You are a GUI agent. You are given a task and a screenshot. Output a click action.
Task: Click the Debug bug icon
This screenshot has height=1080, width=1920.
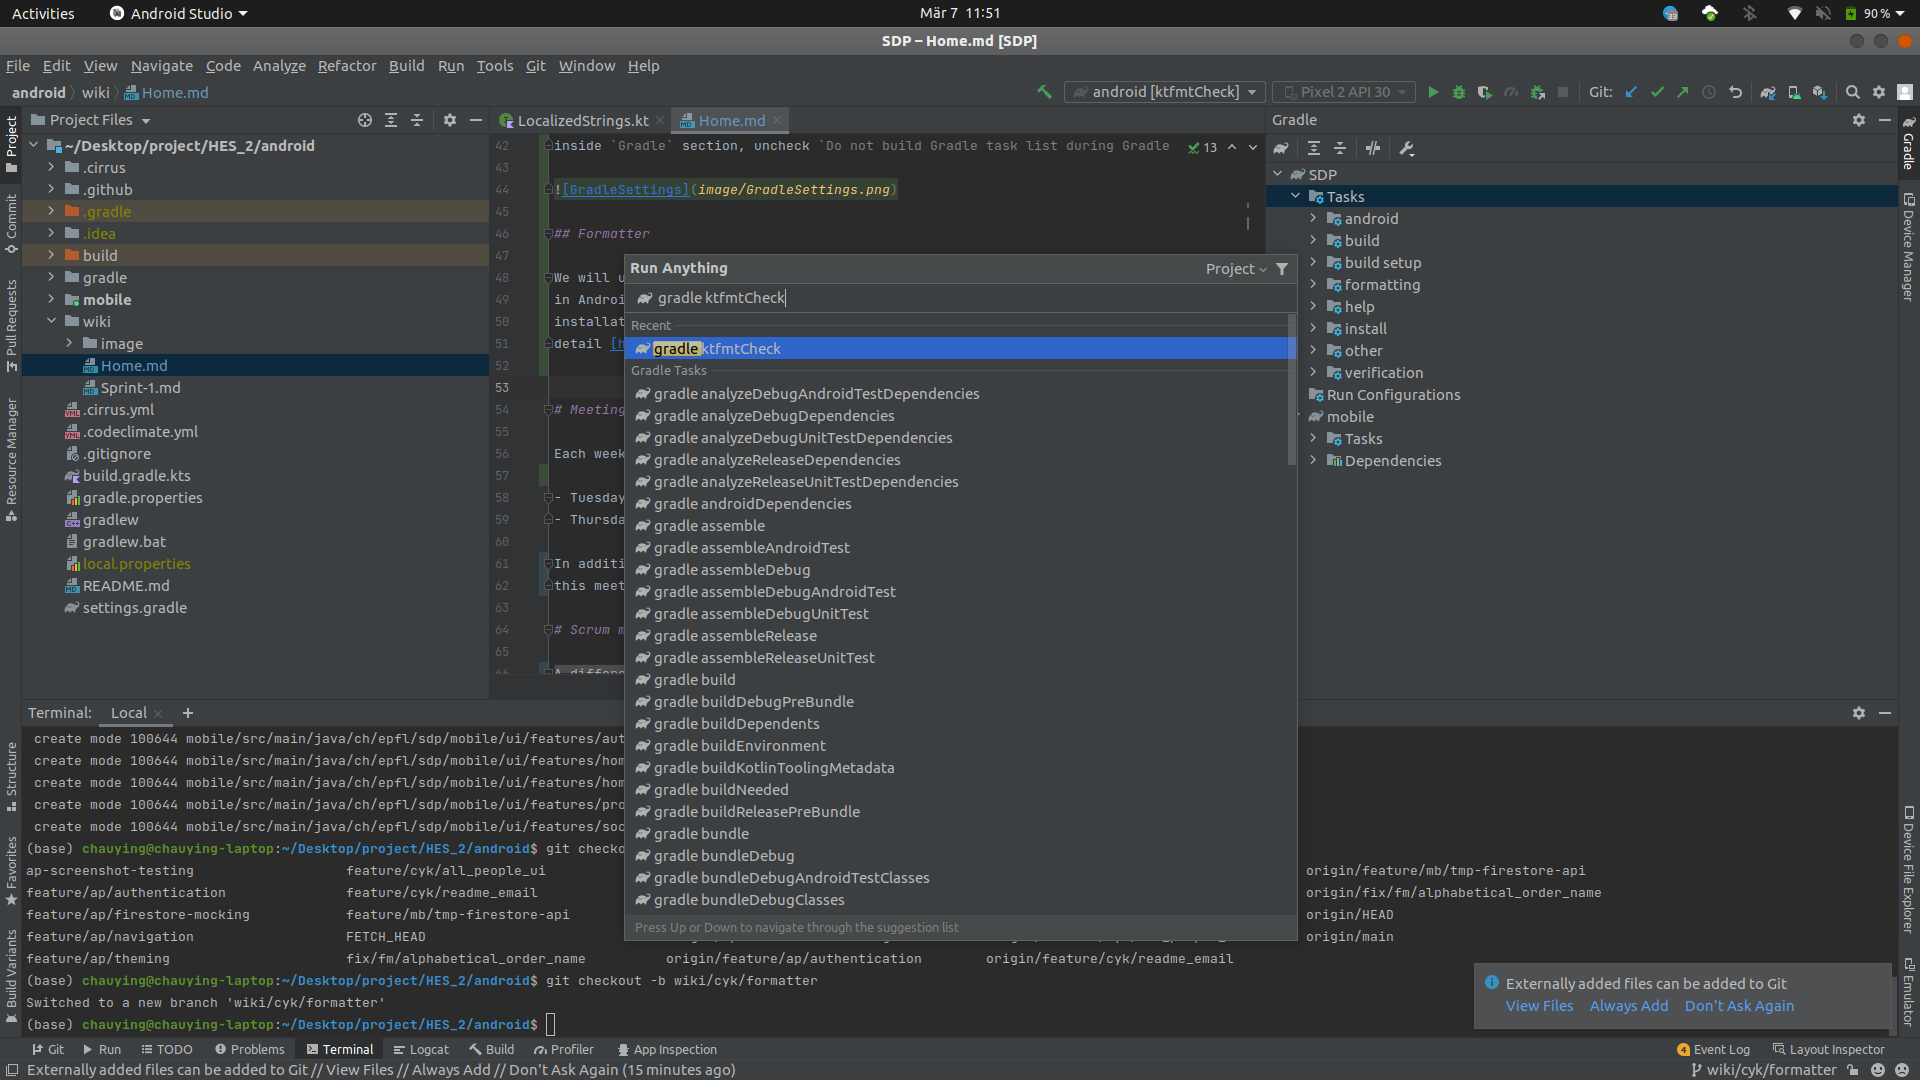point(1458,92)
